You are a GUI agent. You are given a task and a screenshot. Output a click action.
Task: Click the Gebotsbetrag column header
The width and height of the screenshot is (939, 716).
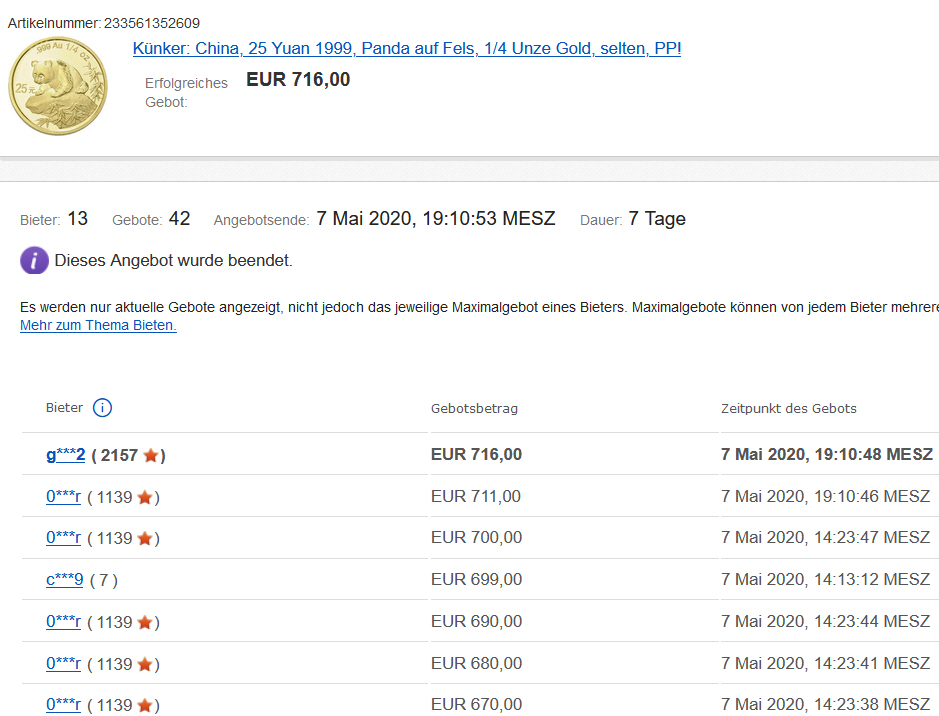pyautogui.click(x=474, y=409)
